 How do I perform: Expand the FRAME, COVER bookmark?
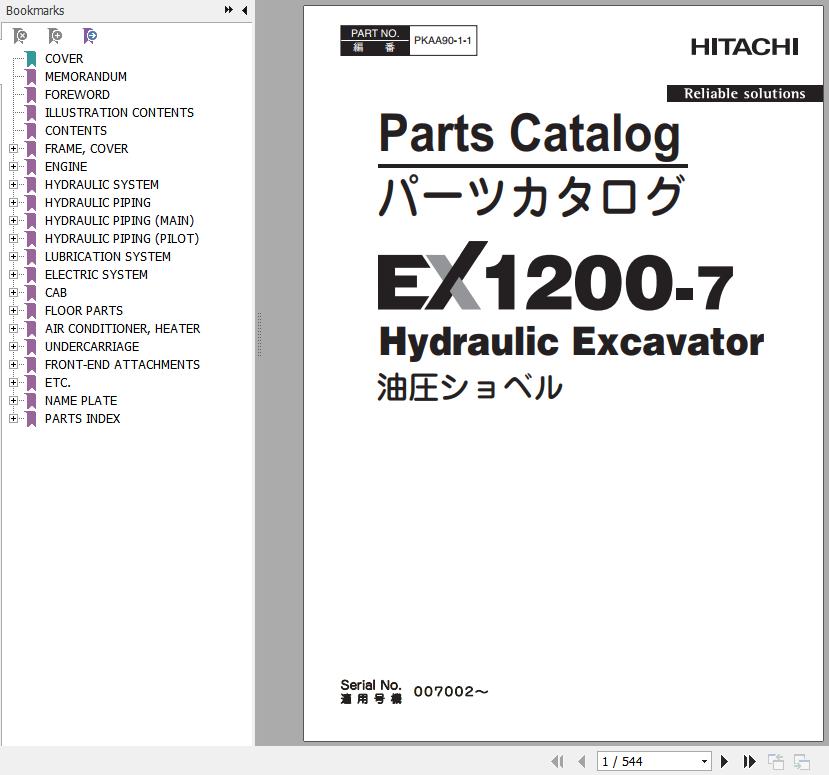[13, 149]
